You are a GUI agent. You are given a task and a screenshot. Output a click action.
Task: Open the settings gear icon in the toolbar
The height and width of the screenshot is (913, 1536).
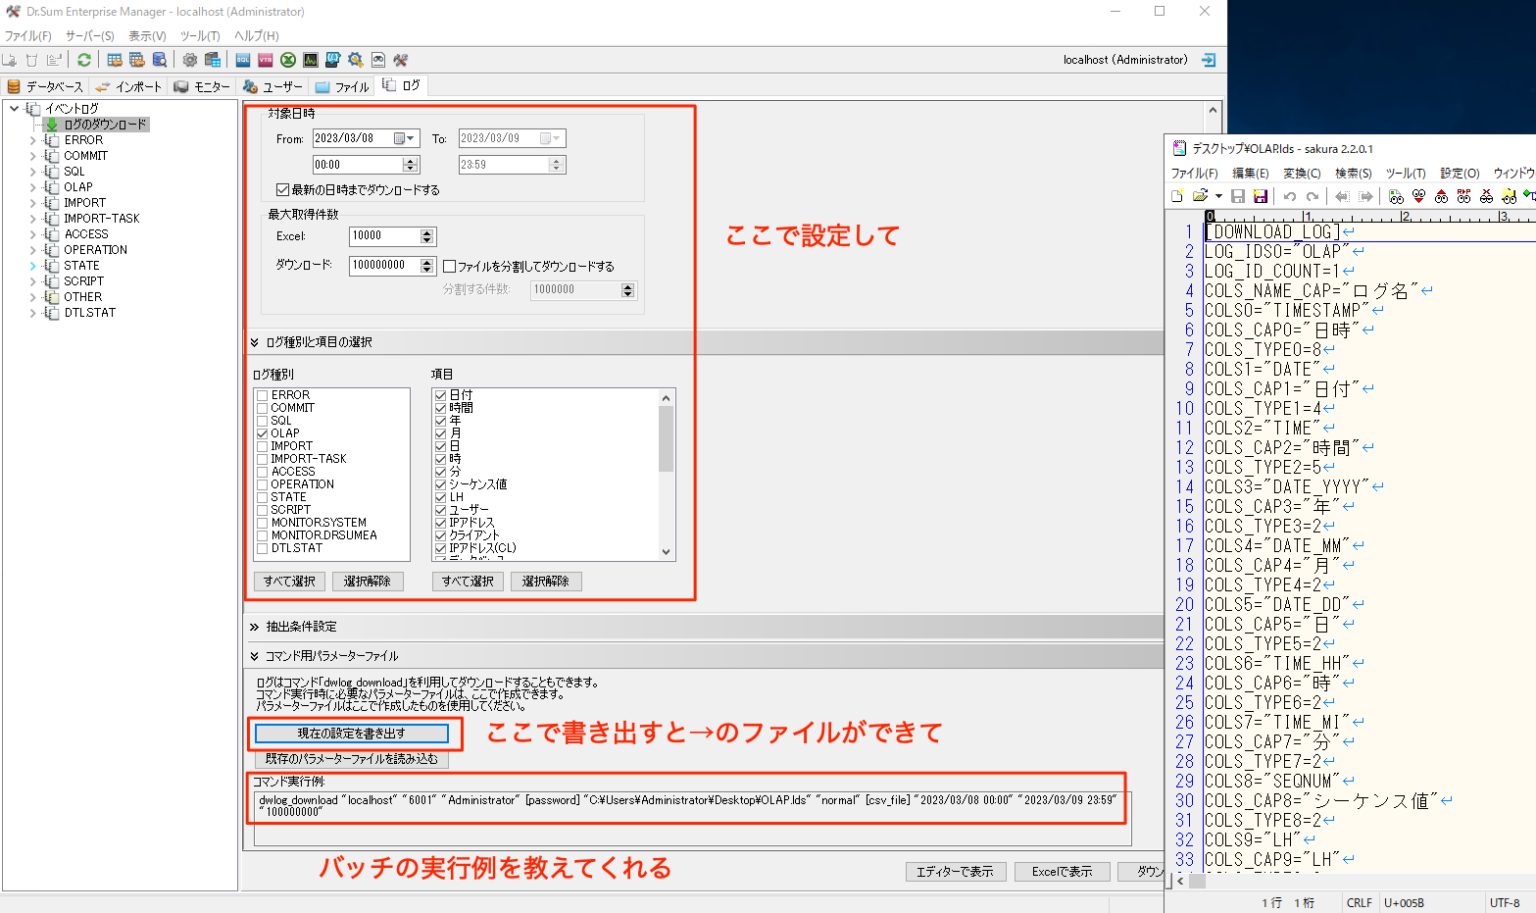click(189, 60)
